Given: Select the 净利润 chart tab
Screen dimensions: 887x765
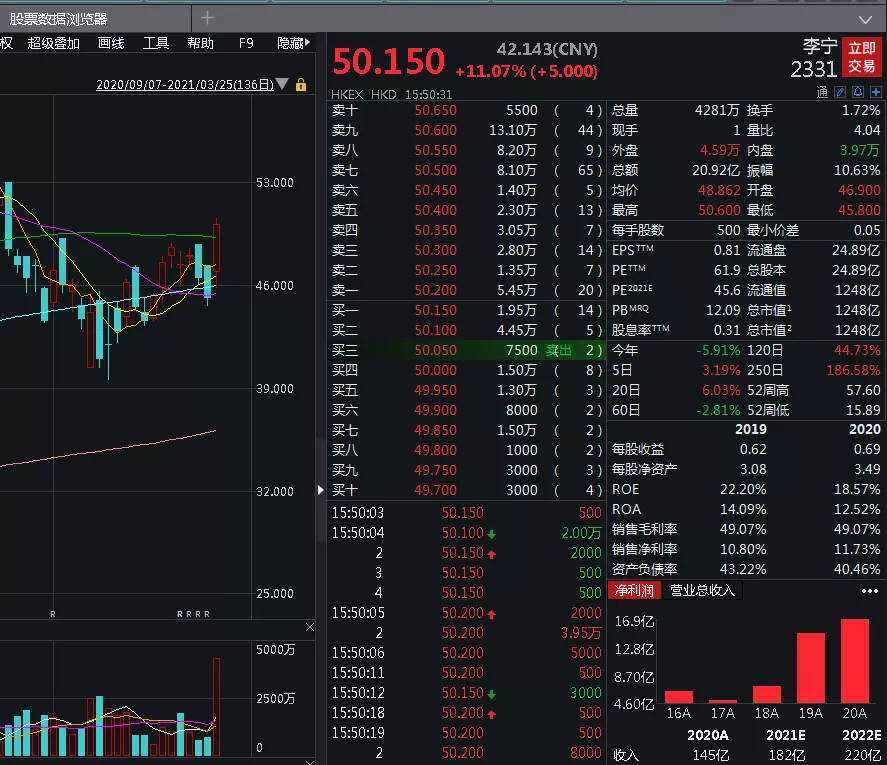Looking at the screenshot, I should (x=634, y=591).
